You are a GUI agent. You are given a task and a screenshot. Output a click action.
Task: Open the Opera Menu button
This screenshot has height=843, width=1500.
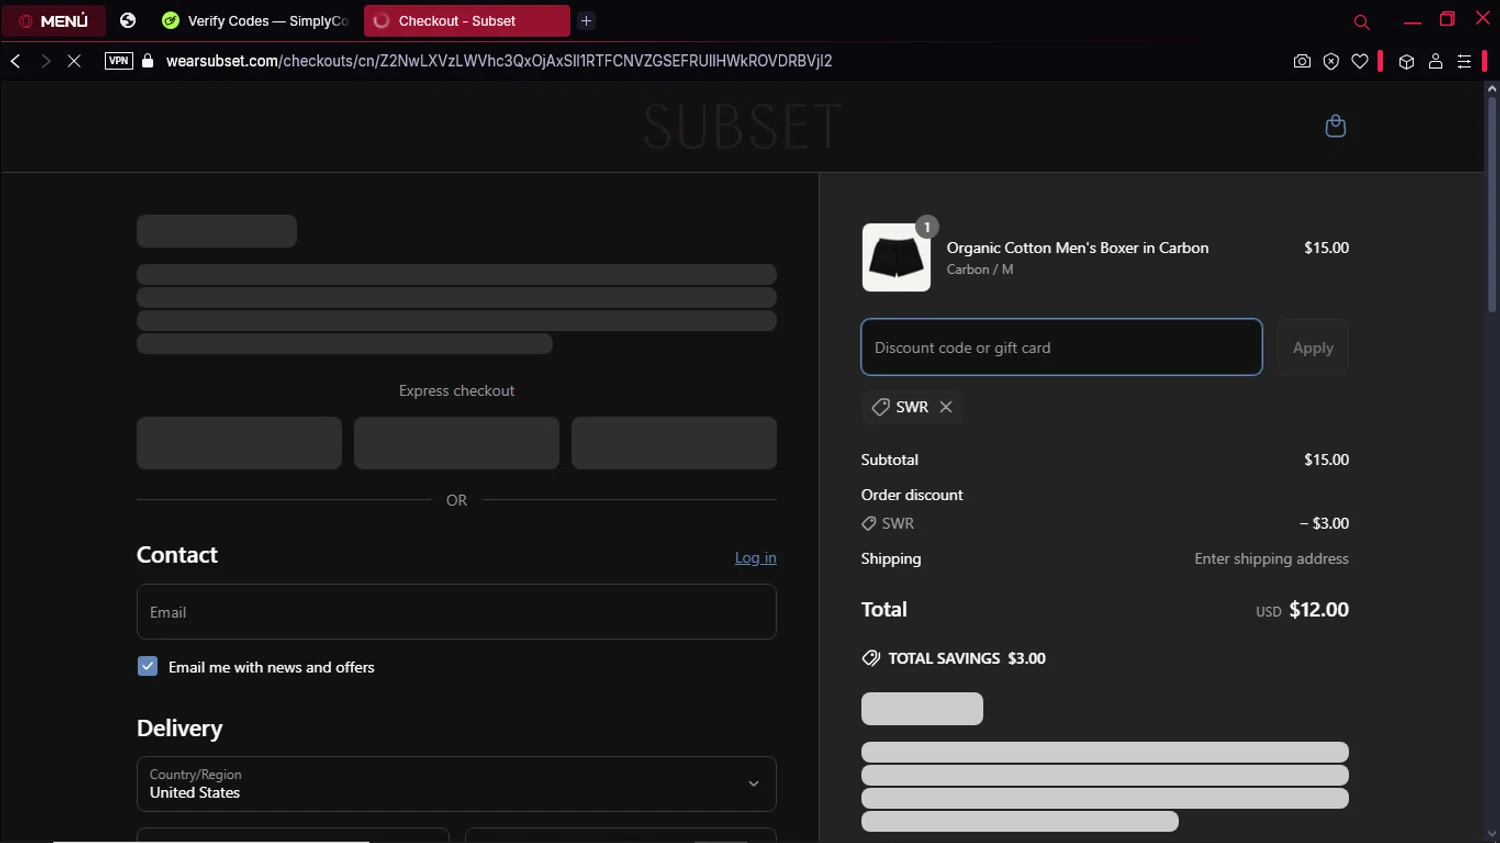pos(54,20)
